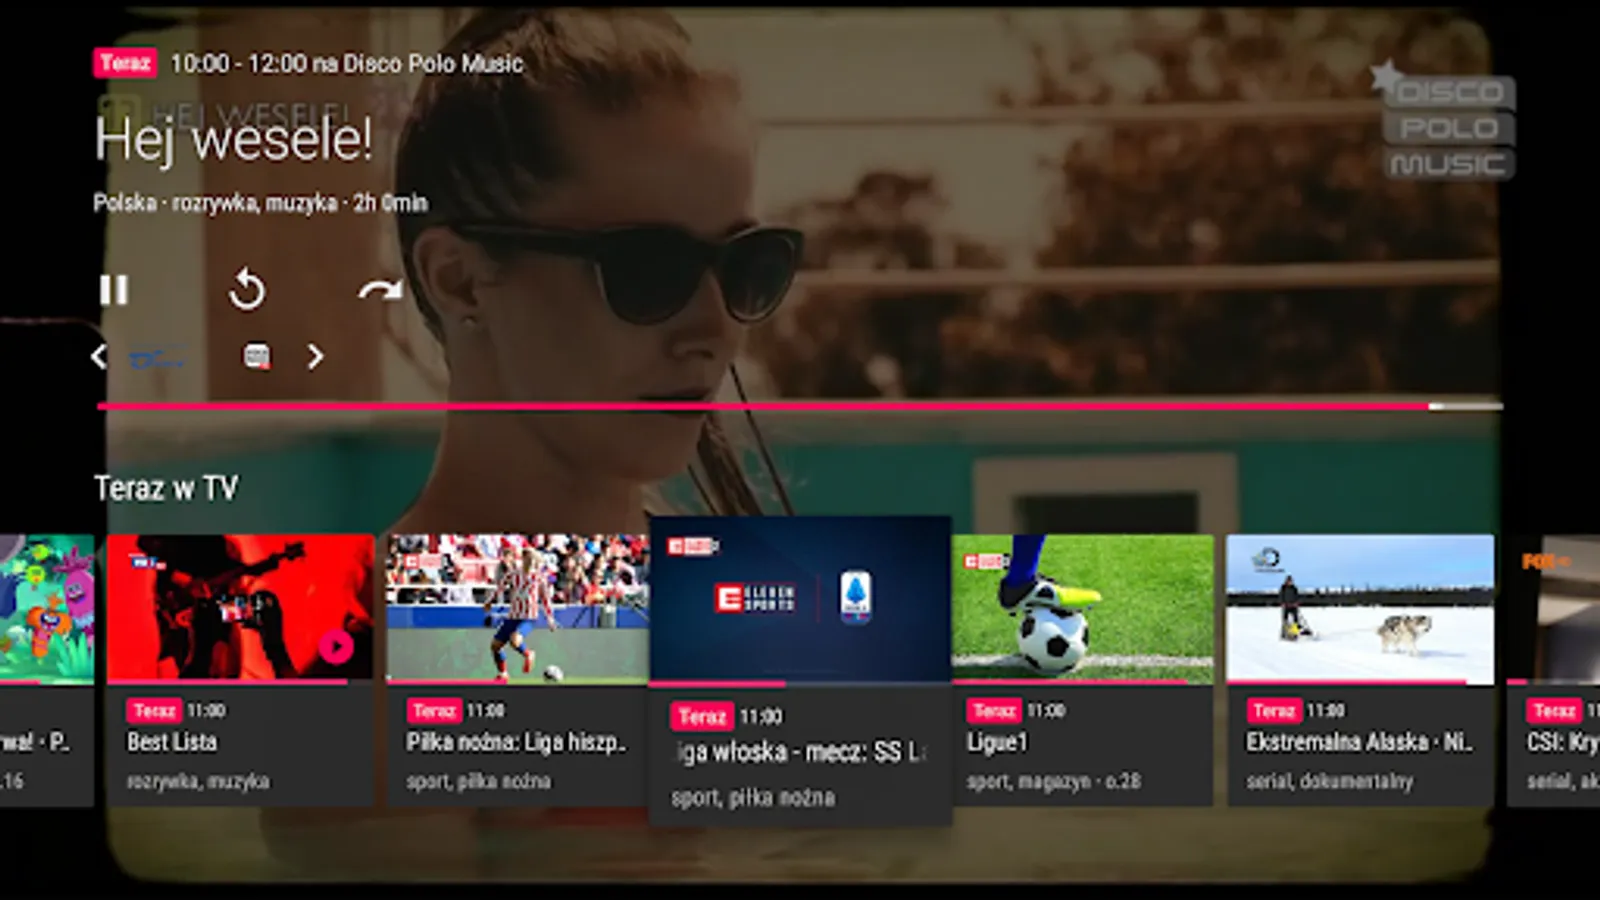This screenshot has width=1600, height=900.
Task: Click '10:00 - 12:00 na Disco Polo Music' text
Action: (347, 63)
